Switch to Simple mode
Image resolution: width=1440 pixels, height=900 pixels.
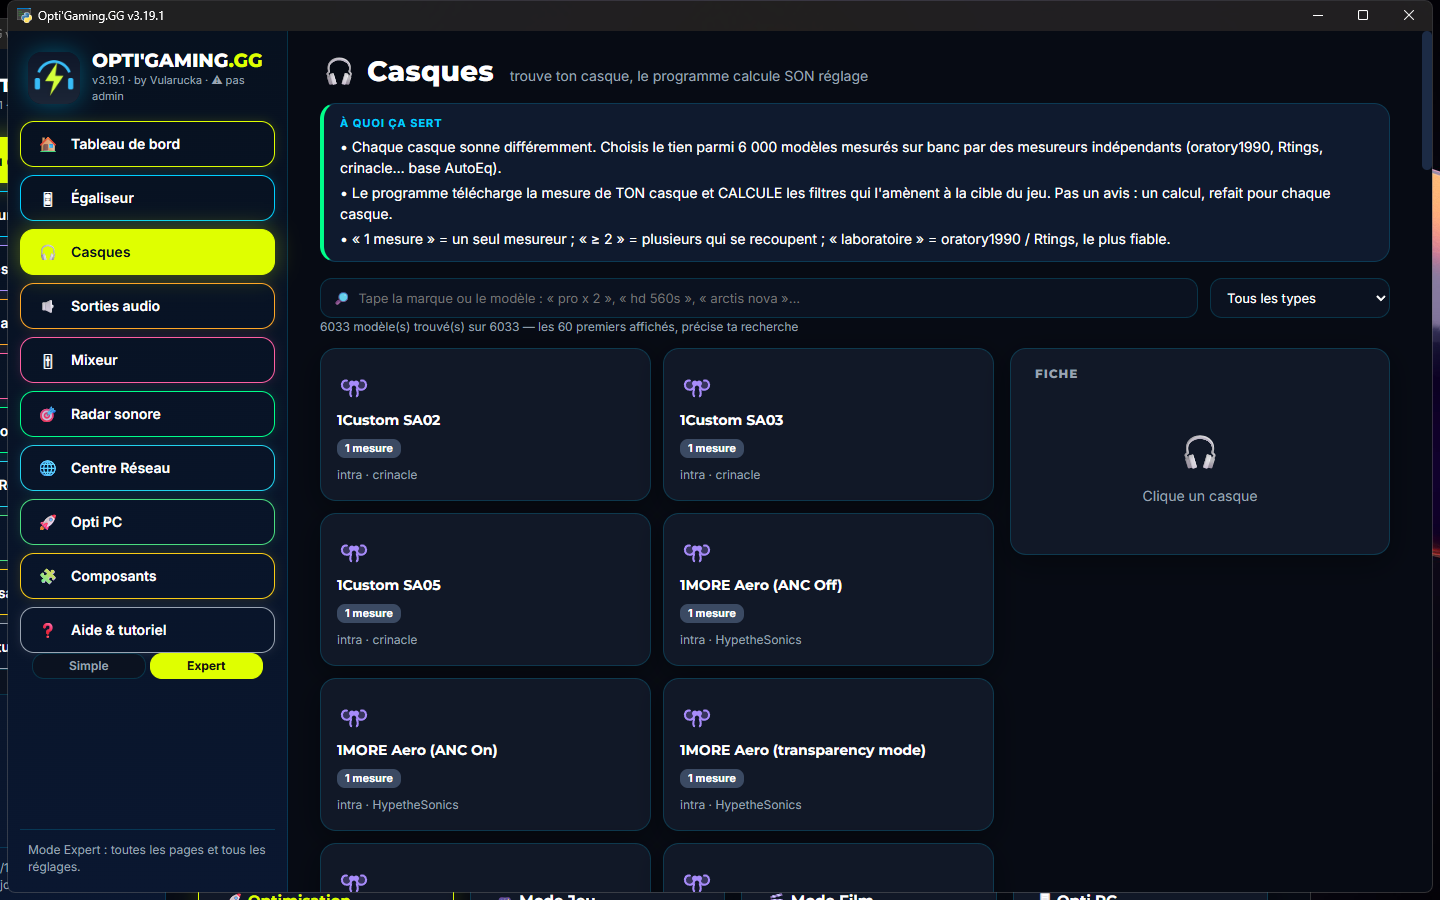point(89,666)
